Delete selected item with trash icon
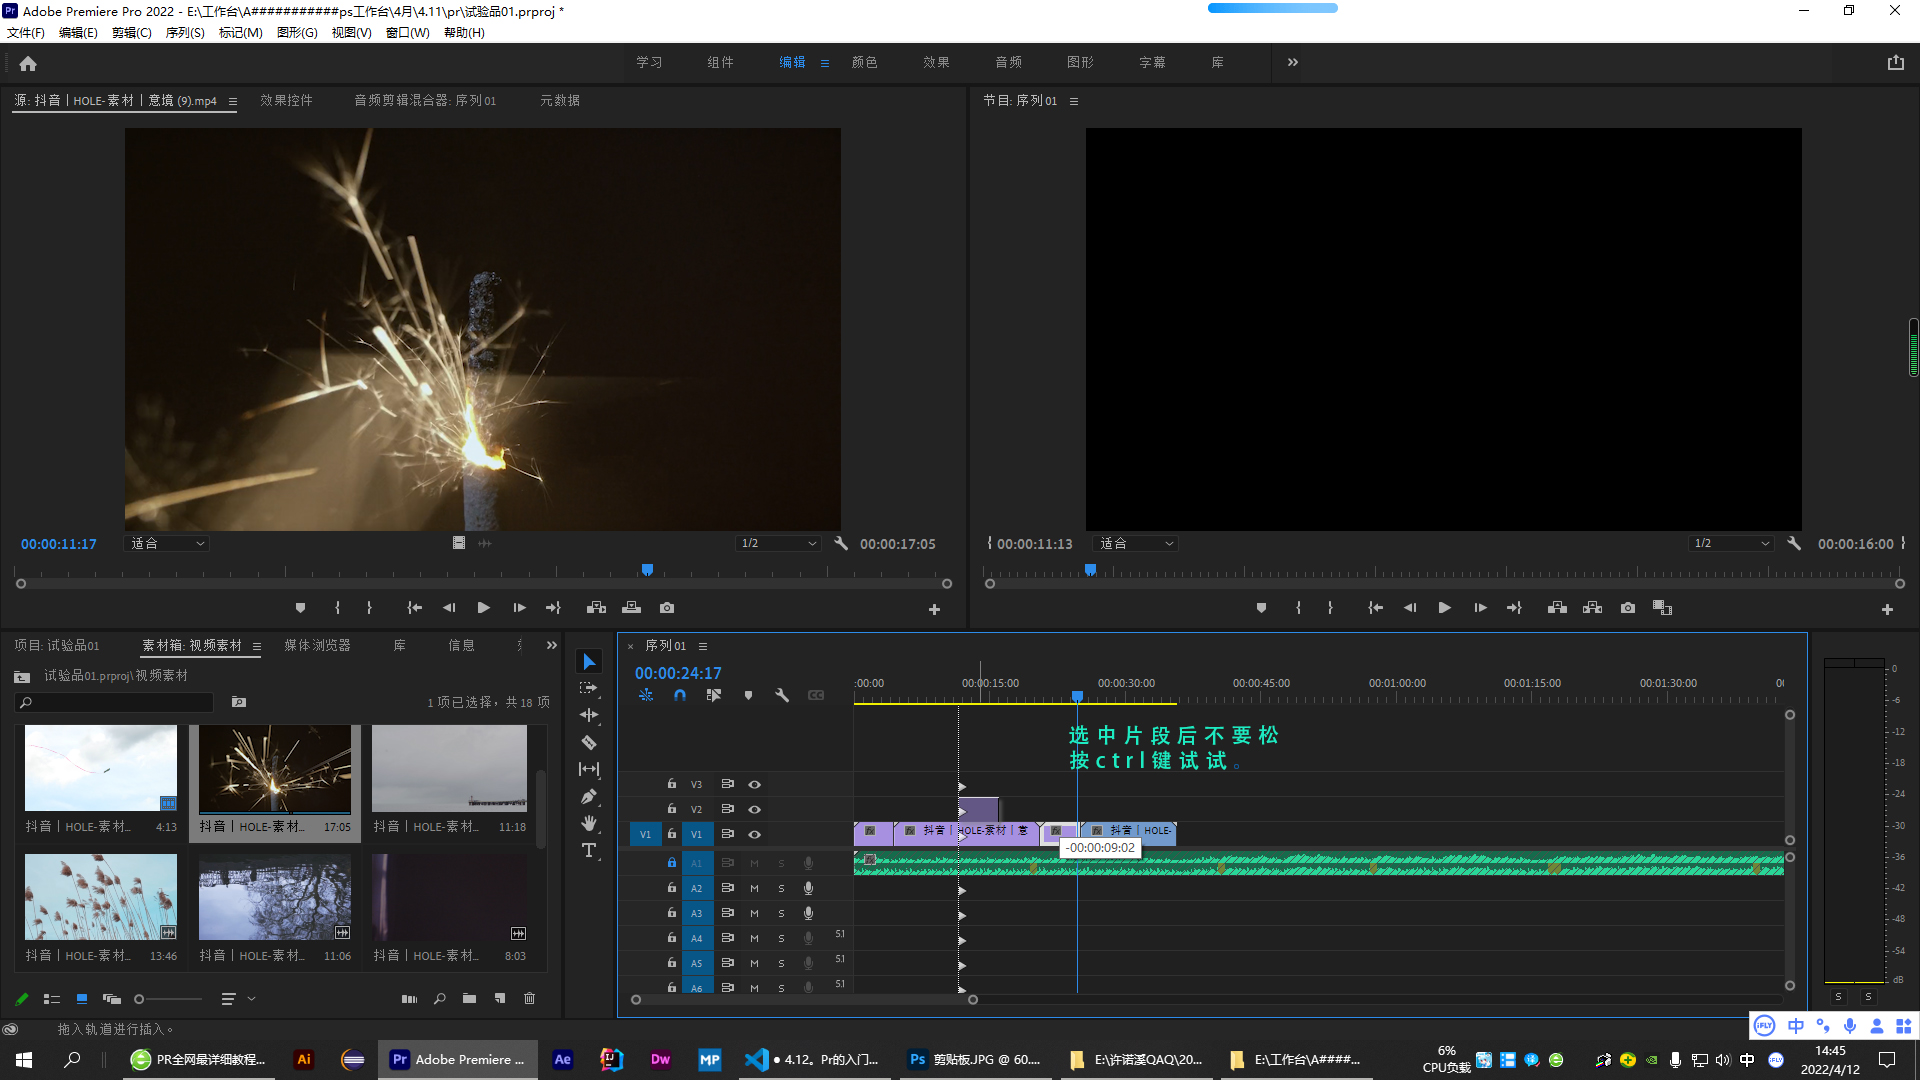Viewport: 1920px width, 1080px height. 530,998
